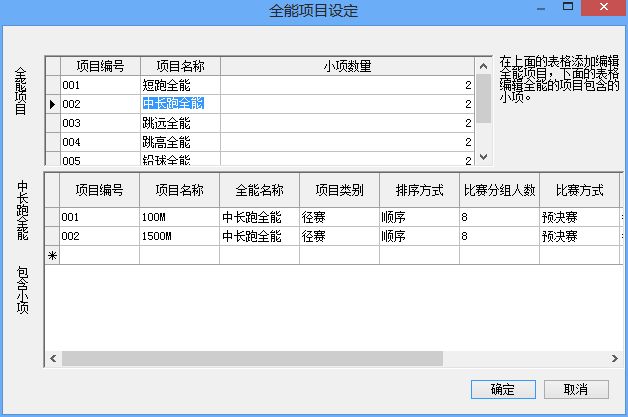Maximize the 全能项目设定 window
Viewport: 628px width, 417px height.
568,6
